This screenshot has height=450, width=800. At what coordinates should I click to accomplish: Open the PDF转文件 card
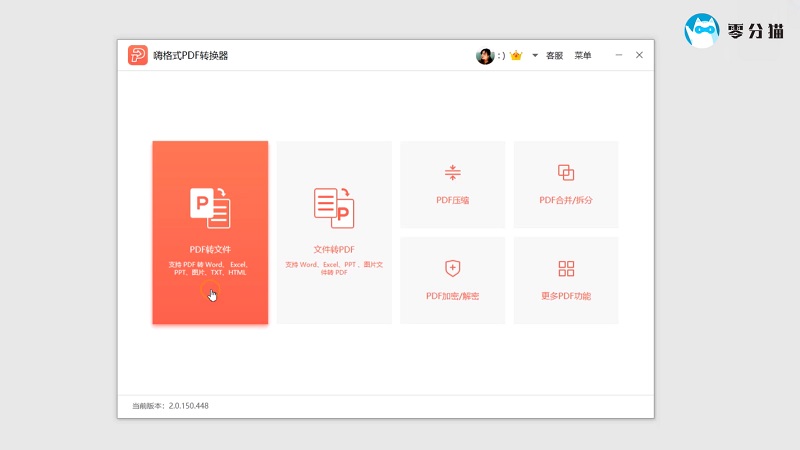[x=210, y=233]
